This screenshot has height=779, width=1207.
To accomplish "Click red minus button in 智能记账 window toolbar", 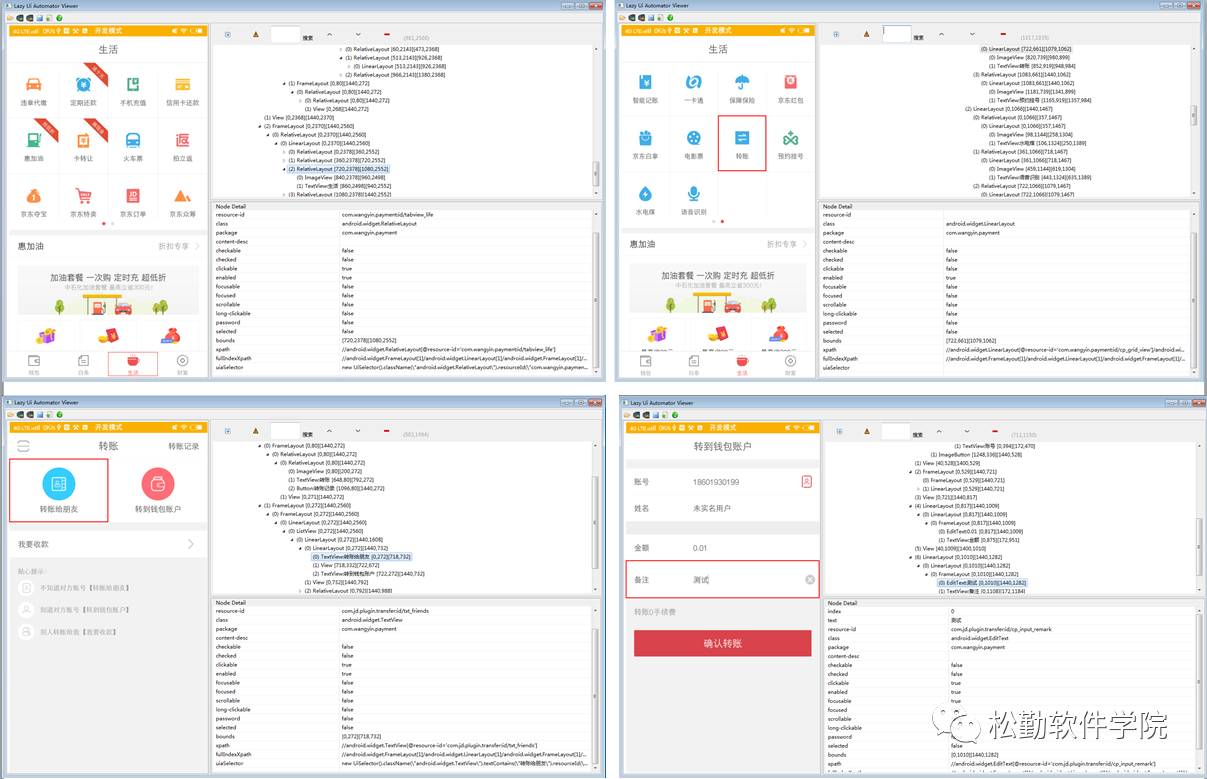I will (x=1003, y=35).
